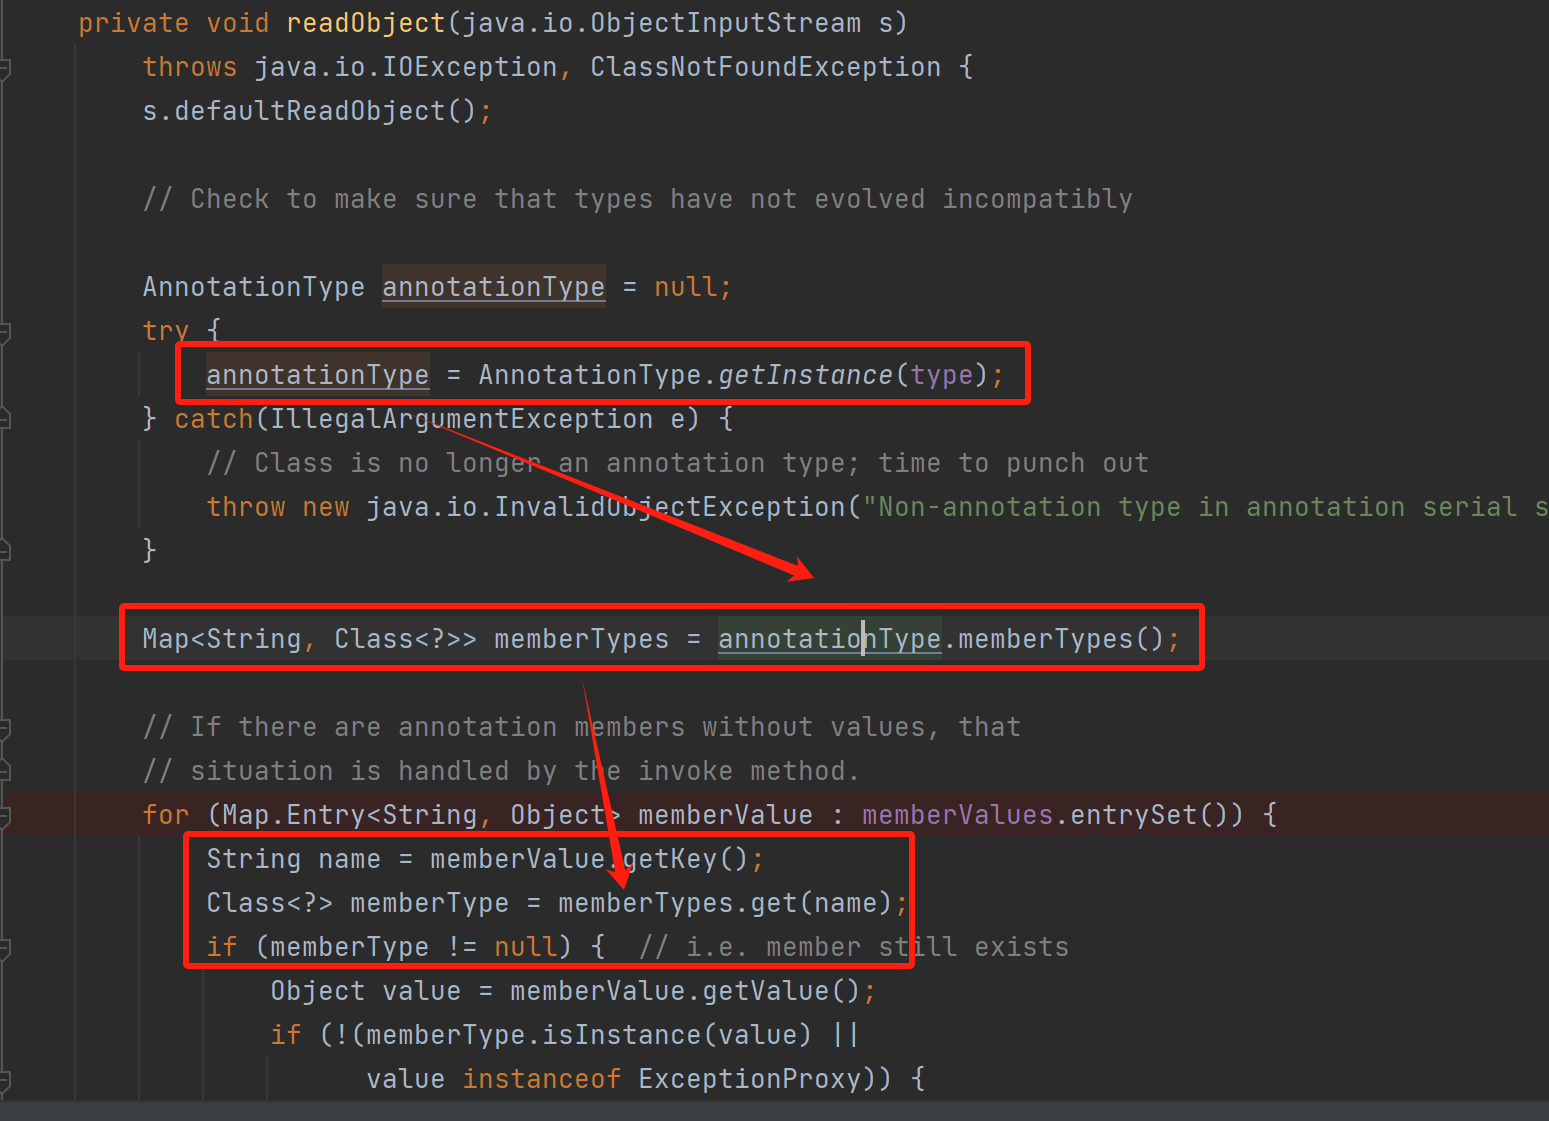Click fold marker beside 'value instanceof ExceptionProxy' line

(x=5, y=1080)
